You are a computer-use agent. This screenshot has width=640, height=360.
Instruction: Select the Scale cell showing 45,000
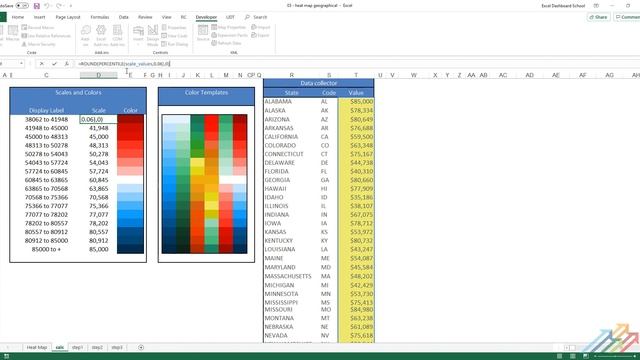(98, 137)
